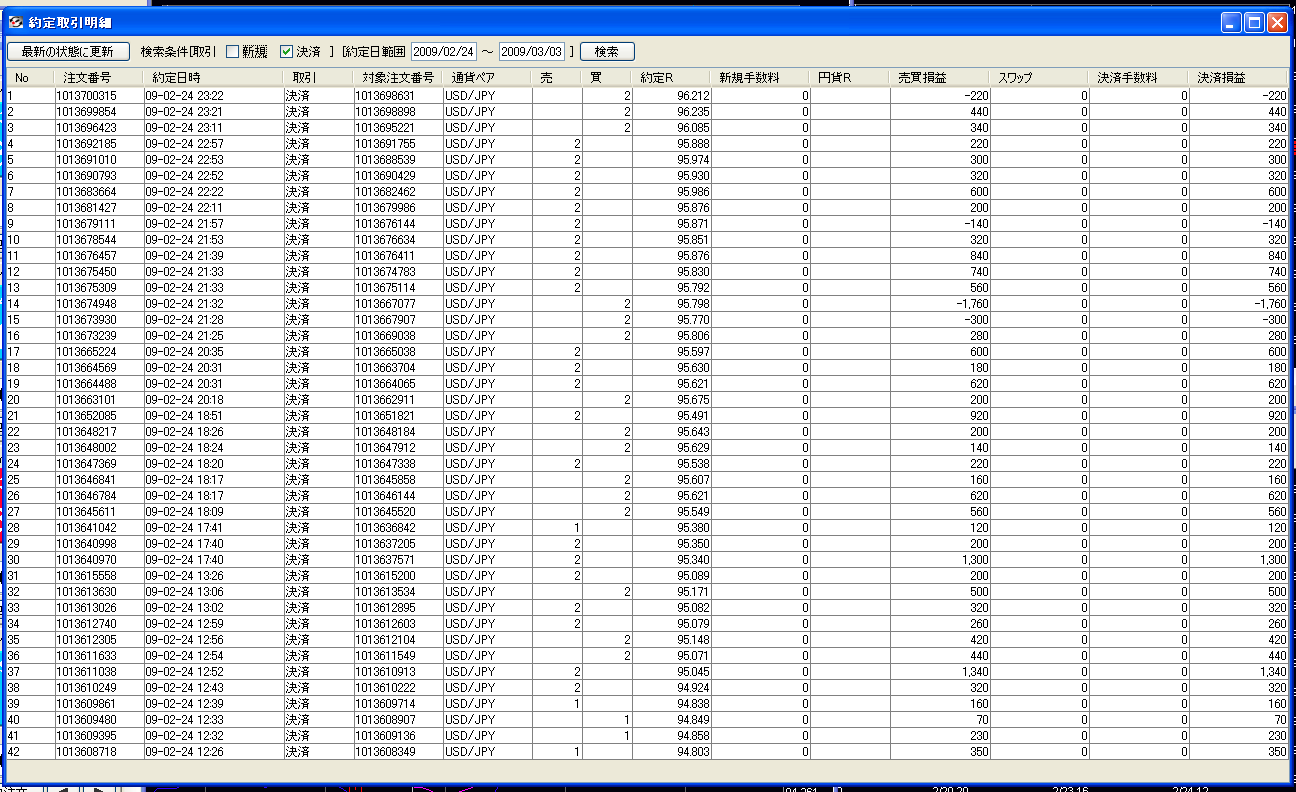Click the timestamp 09-02-24 12:39
The width and height of the screenshot is (1296, 792).
(x=184, y=704)
